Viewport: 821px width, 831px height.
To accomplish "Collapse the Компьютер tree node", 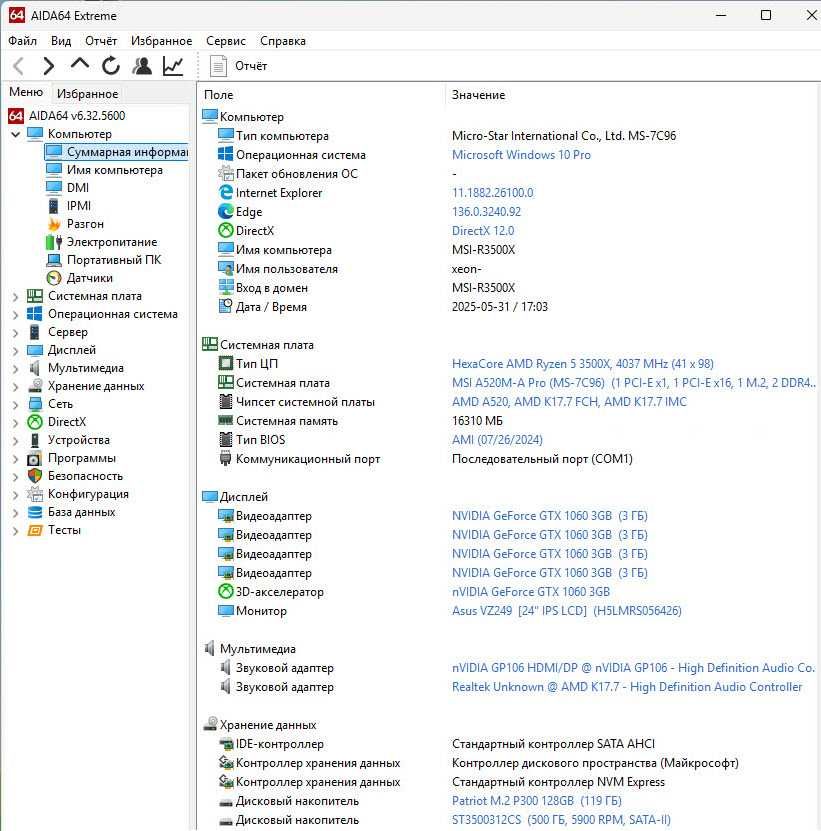I will coord(15,134).
